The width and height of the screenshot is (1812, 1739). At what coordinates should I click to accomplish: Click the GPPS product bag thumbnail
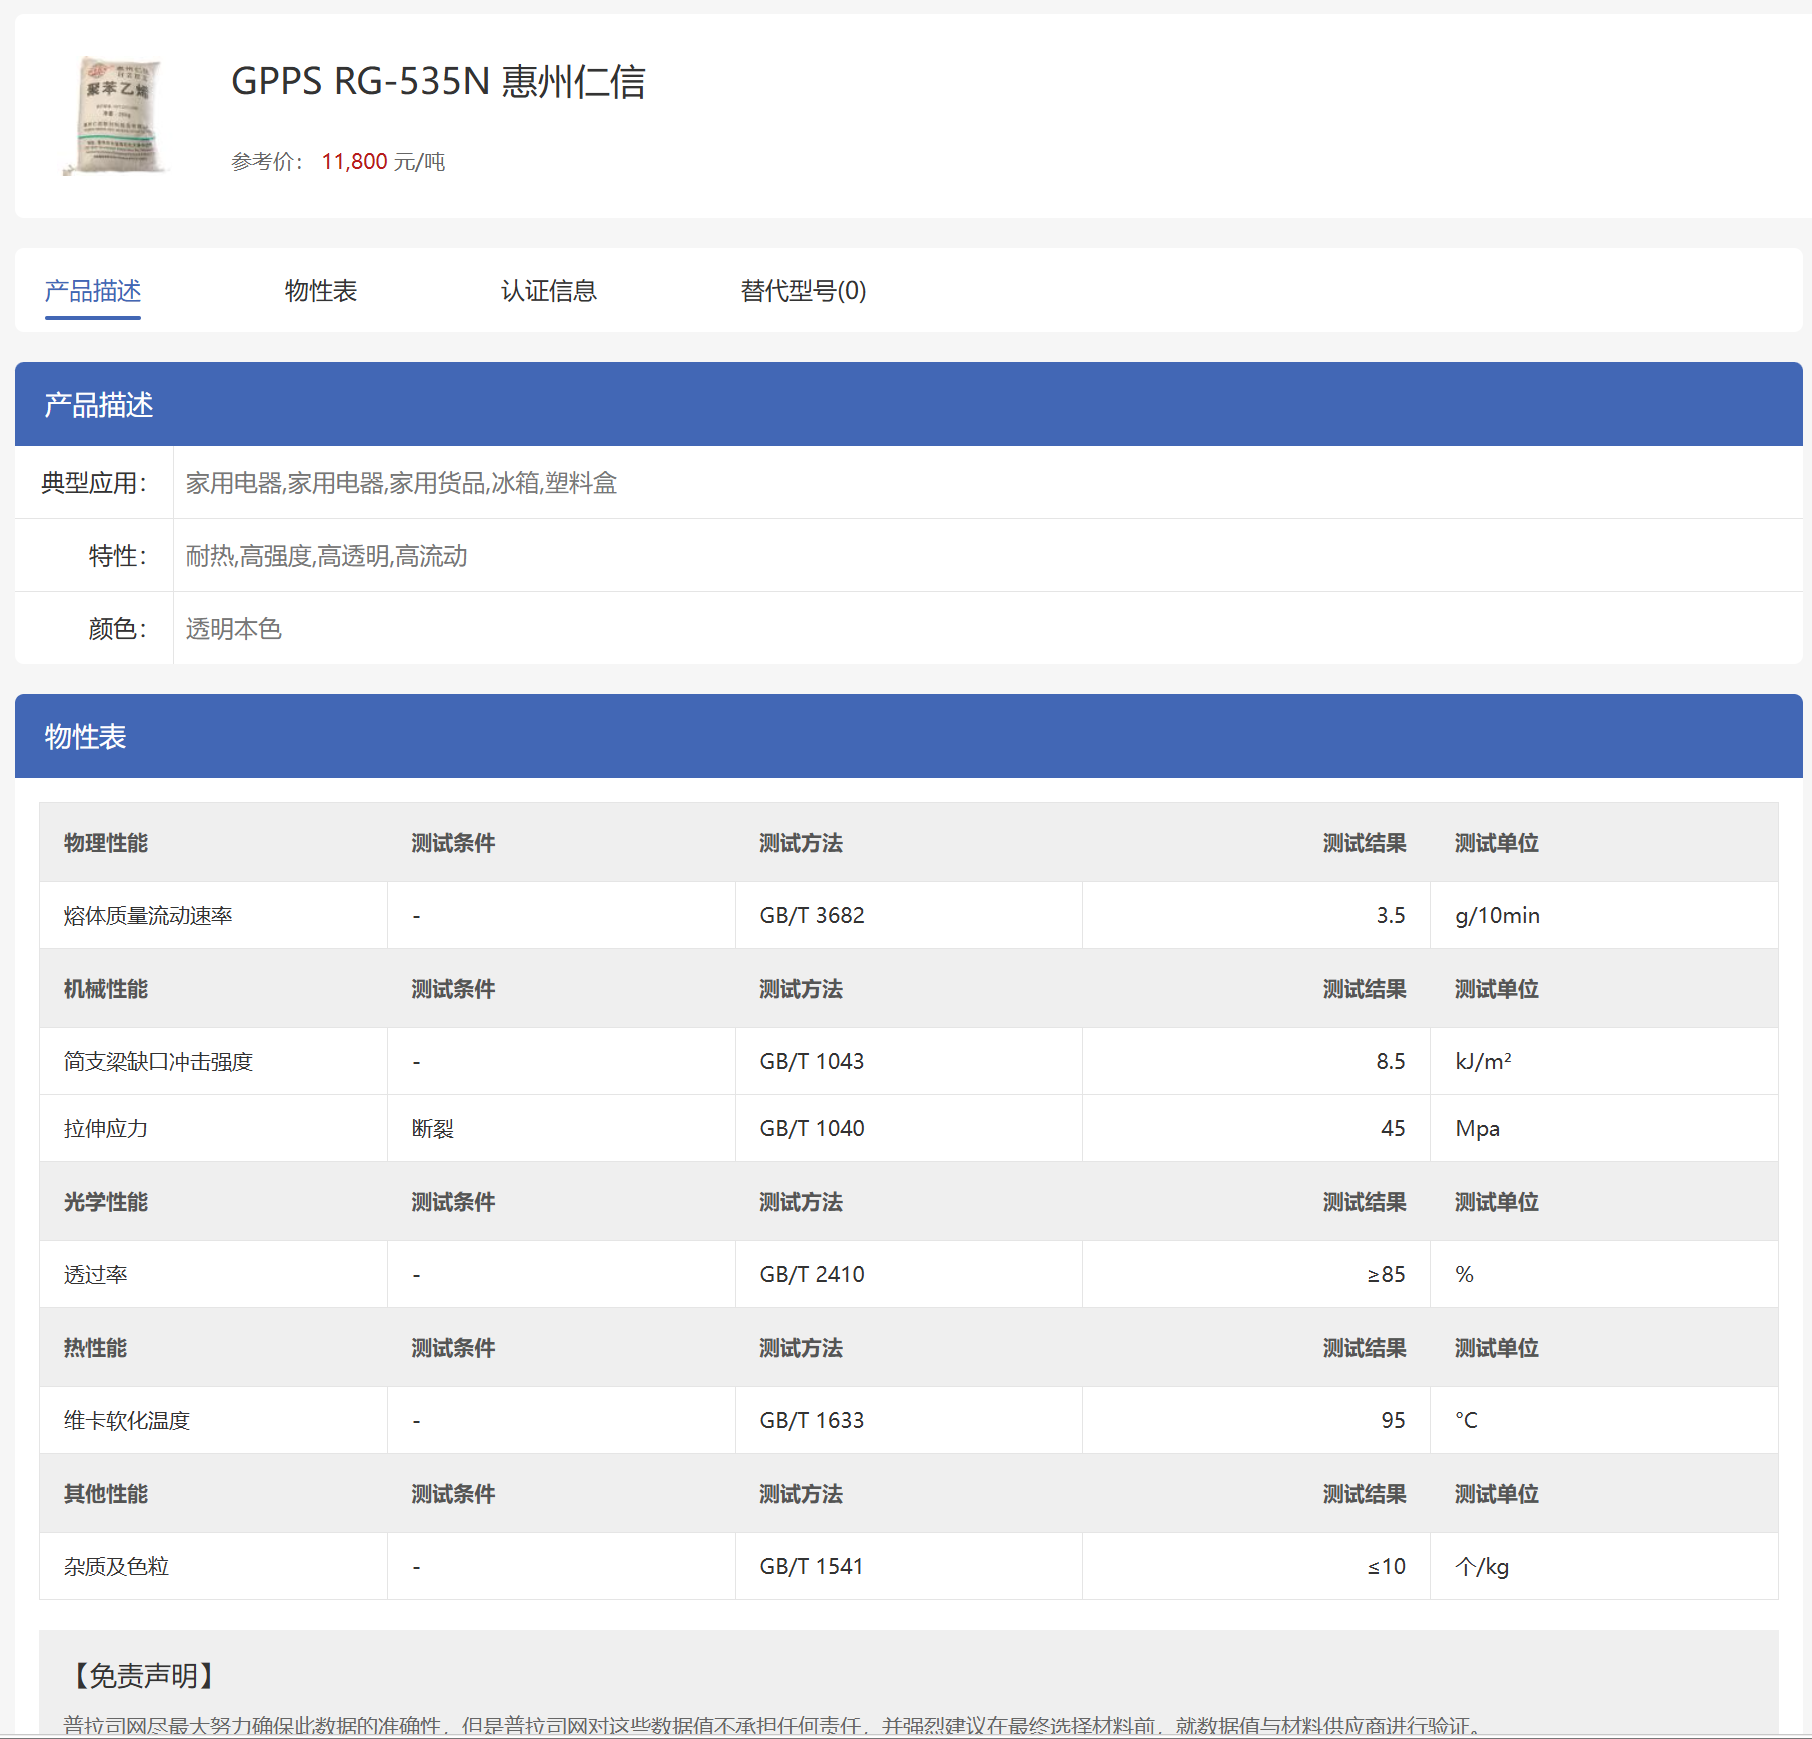(x=116, y=116)
